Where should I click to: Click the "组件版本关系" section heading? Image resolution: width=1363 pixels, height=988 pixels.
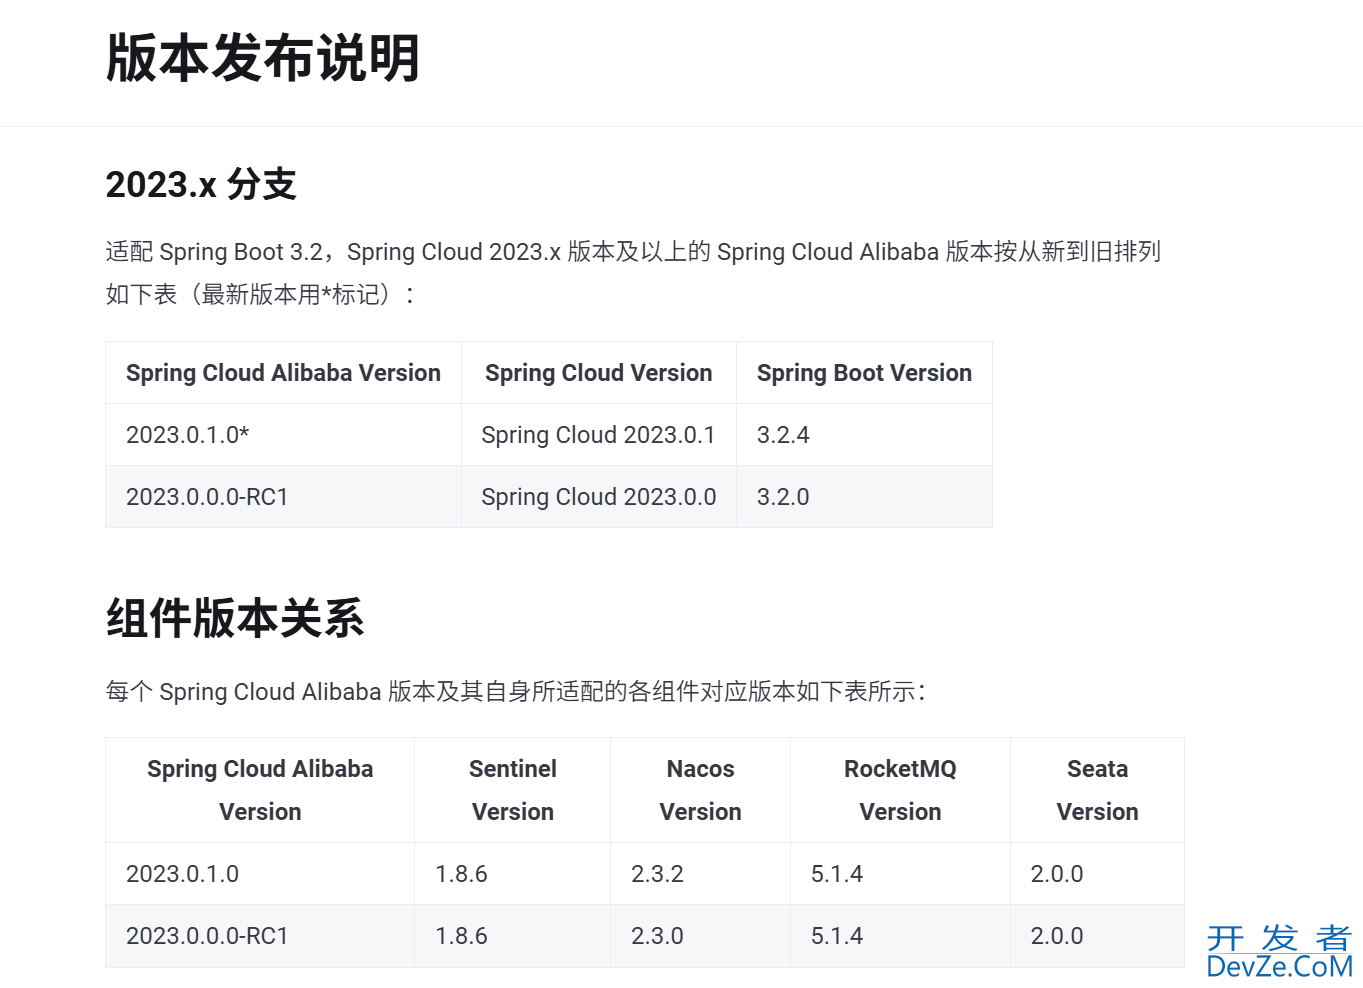pyautogui.click(x=235, y=618)
